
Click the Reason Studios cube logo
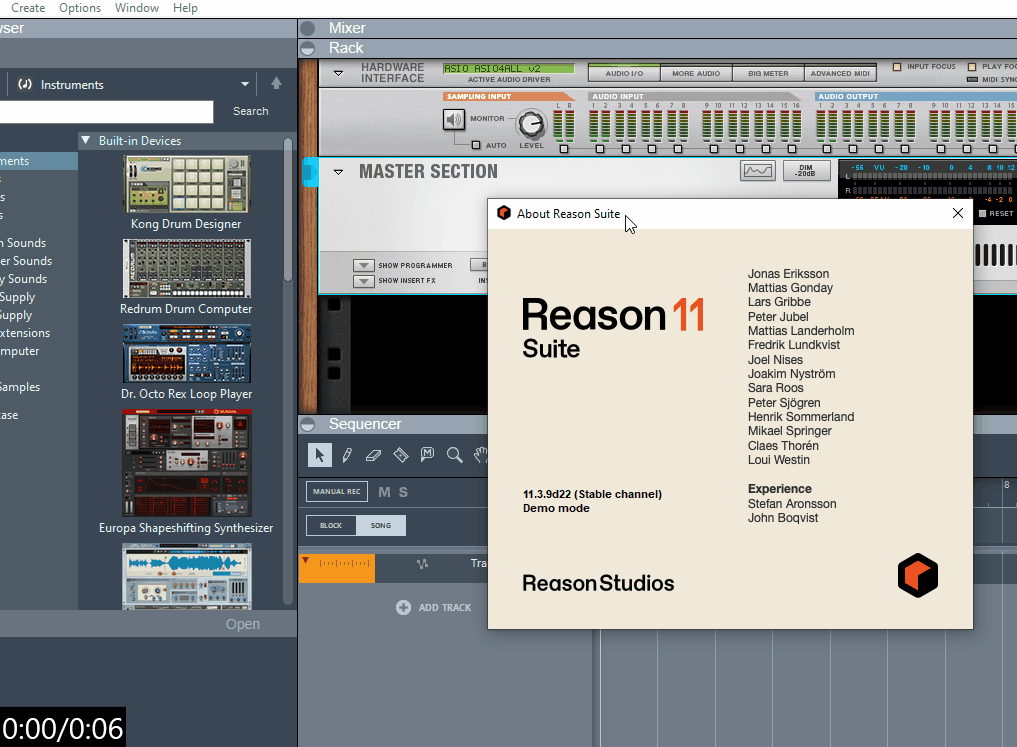pos(917,575)
